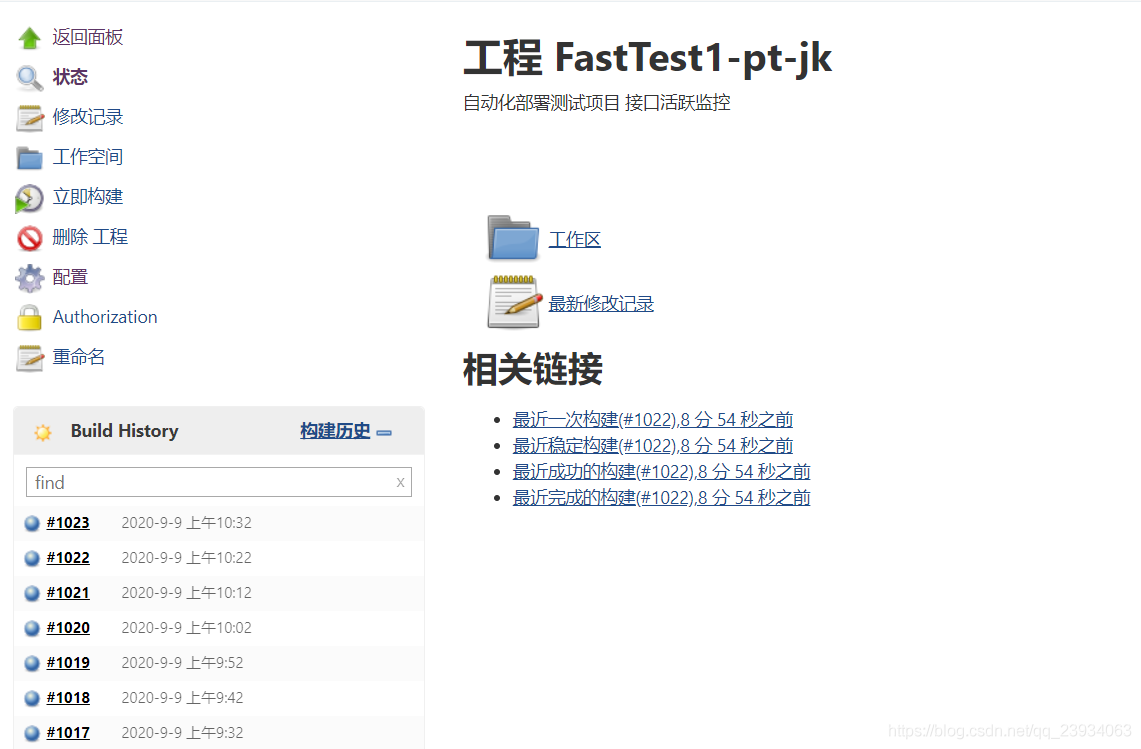Open the 构建历史 link

tap(335, 431)
